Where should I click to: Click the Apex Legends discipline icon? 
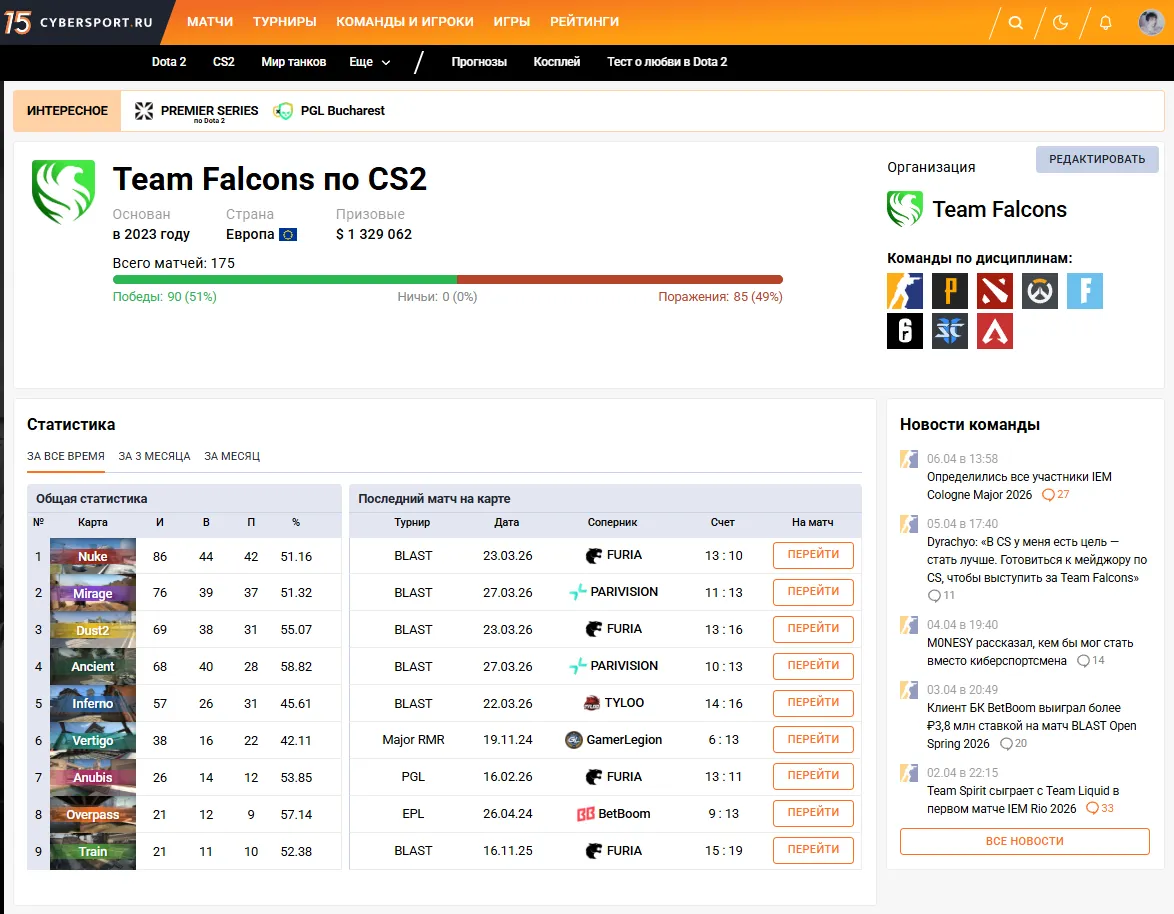[x=995, y=331]
